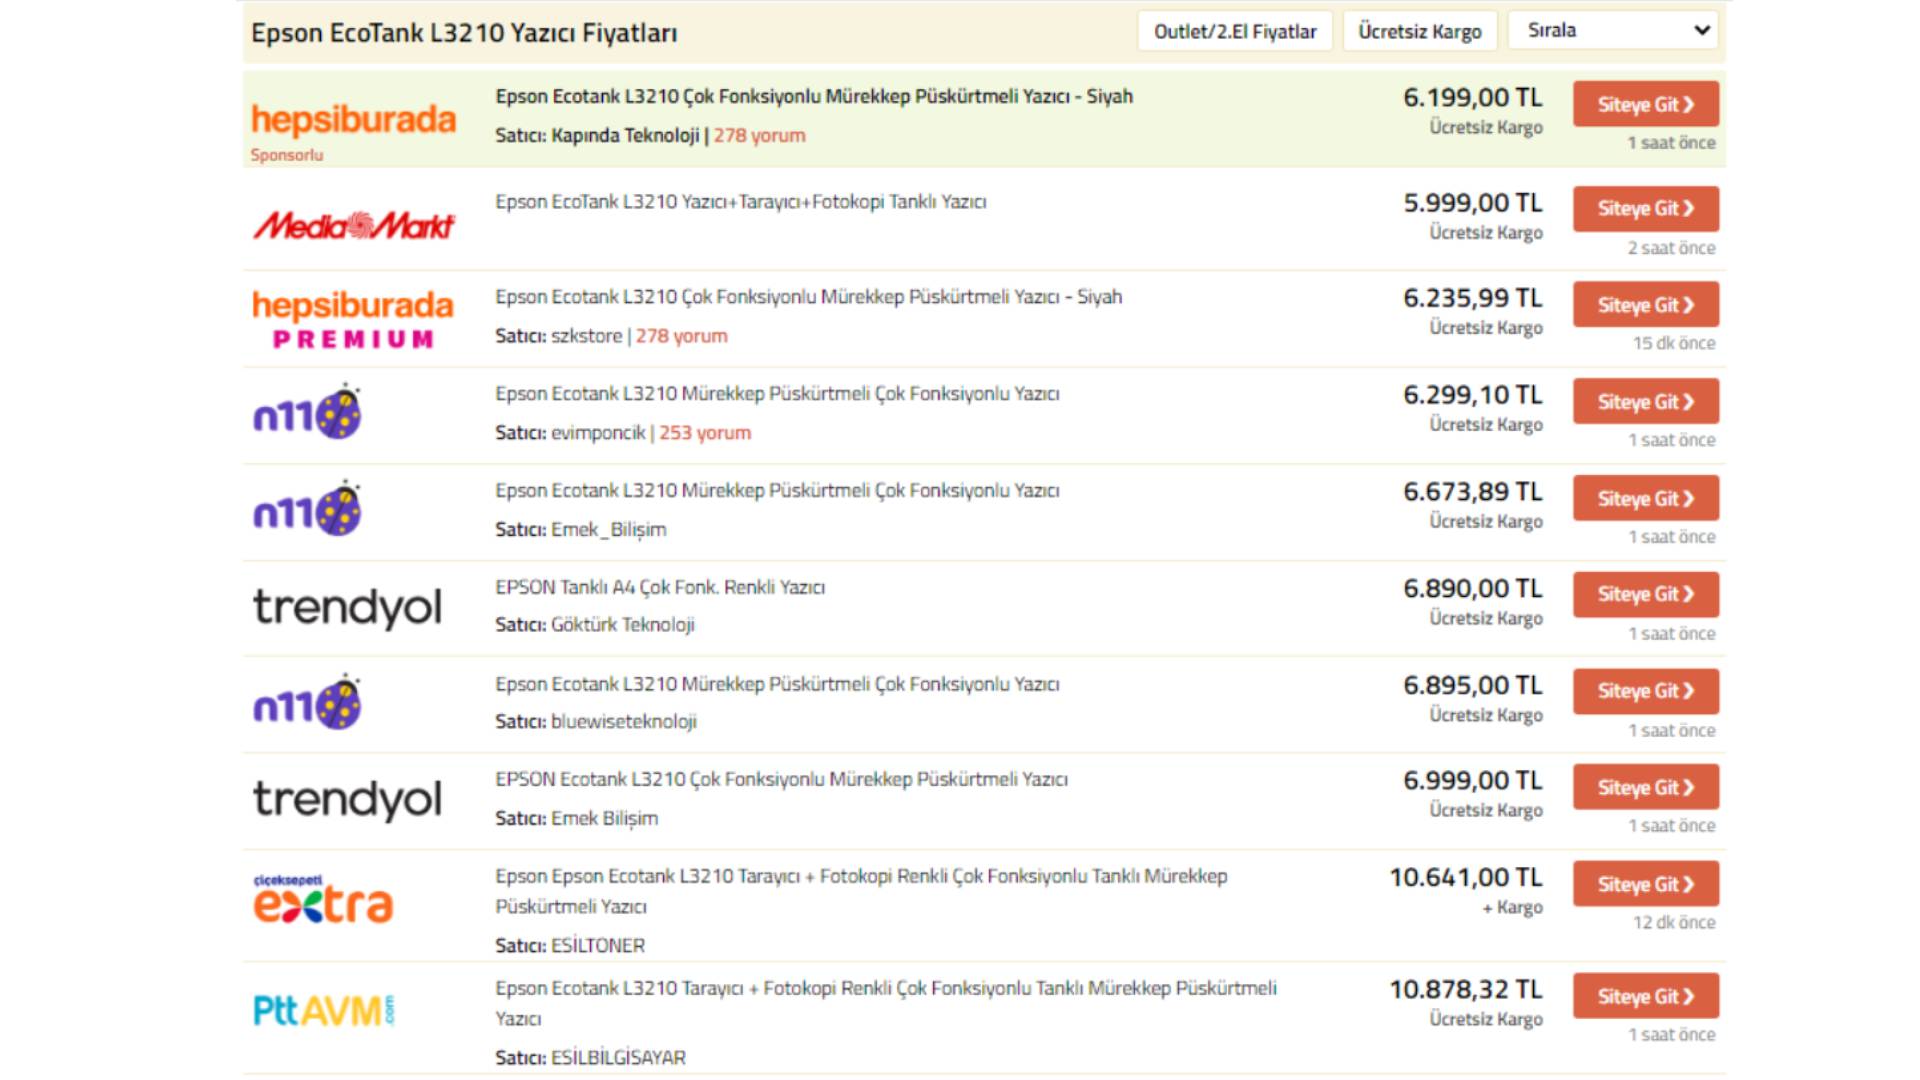Screen dimensions: 1920x1080
Task: Click the '2 saat önce' timestamp
Action: coord(1671,248)
